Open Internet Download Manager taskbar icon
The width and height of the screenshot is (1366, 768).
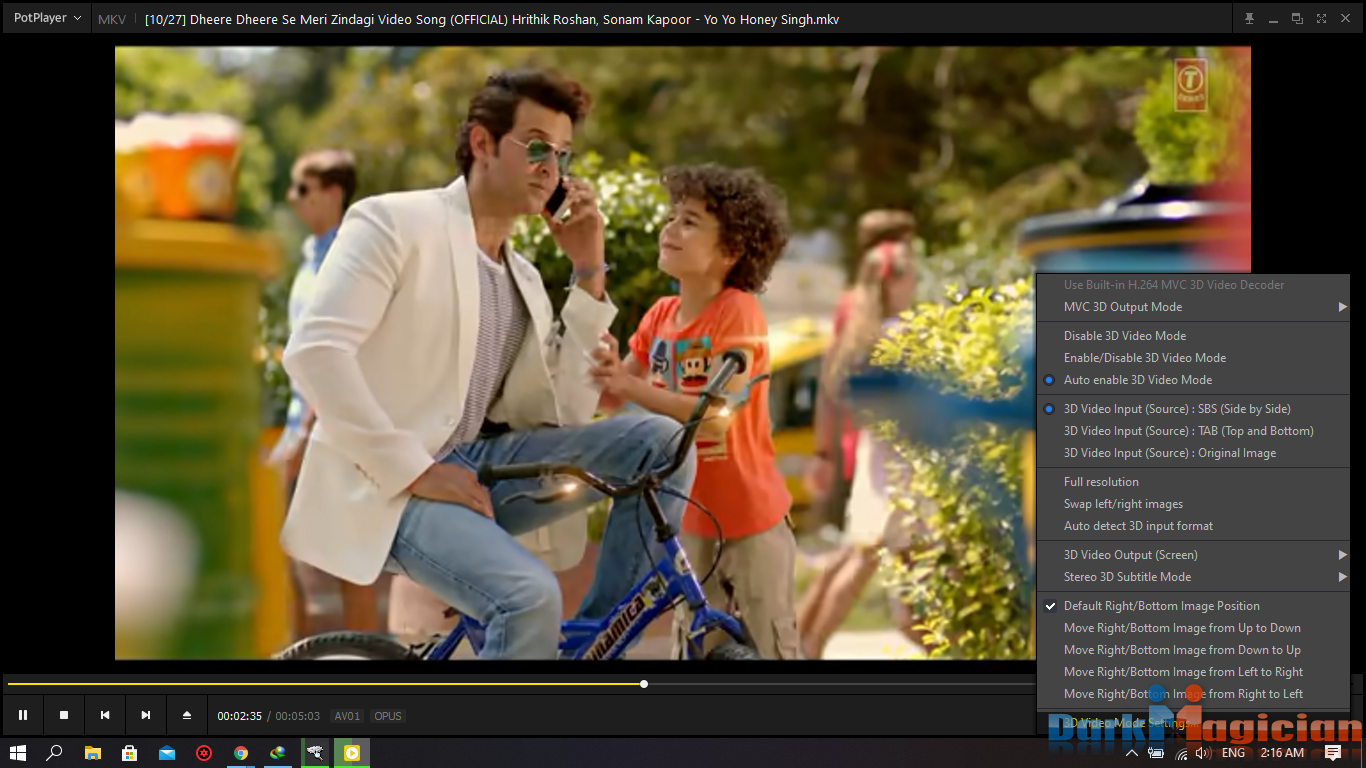pyautogui.click(x=278, y=753)
